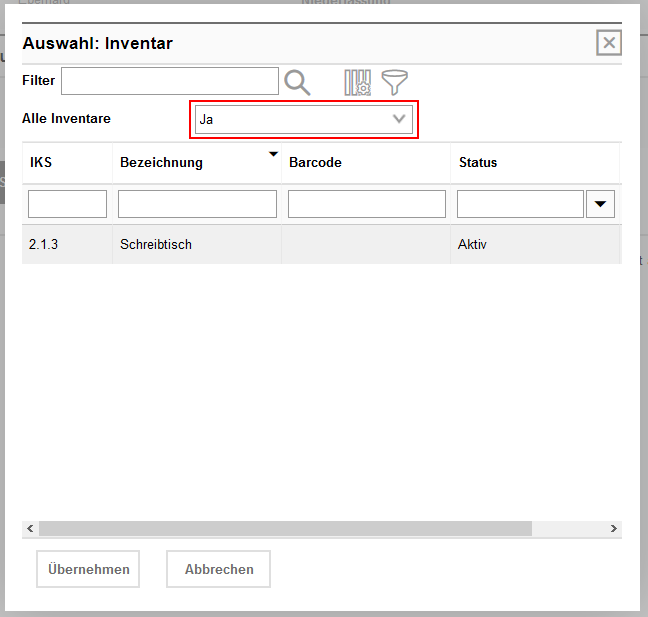The width and height of the screenshot is (648, 617).
Task: Click the horizontal scrollbar right arrow
Action: (614, 528)
